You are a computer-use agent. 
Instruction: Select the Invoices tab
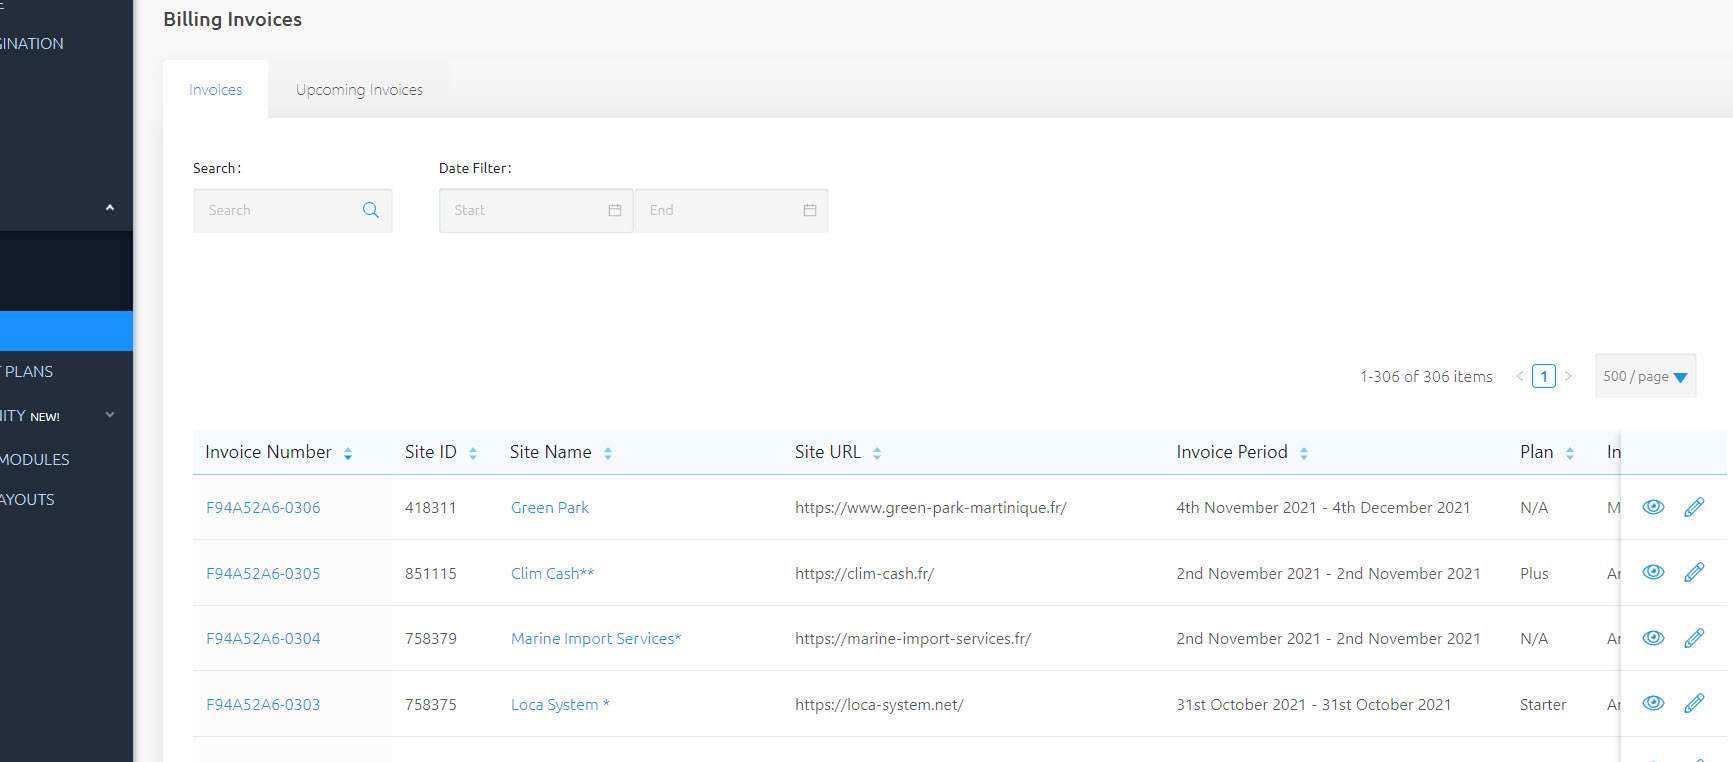pos(215,90)
